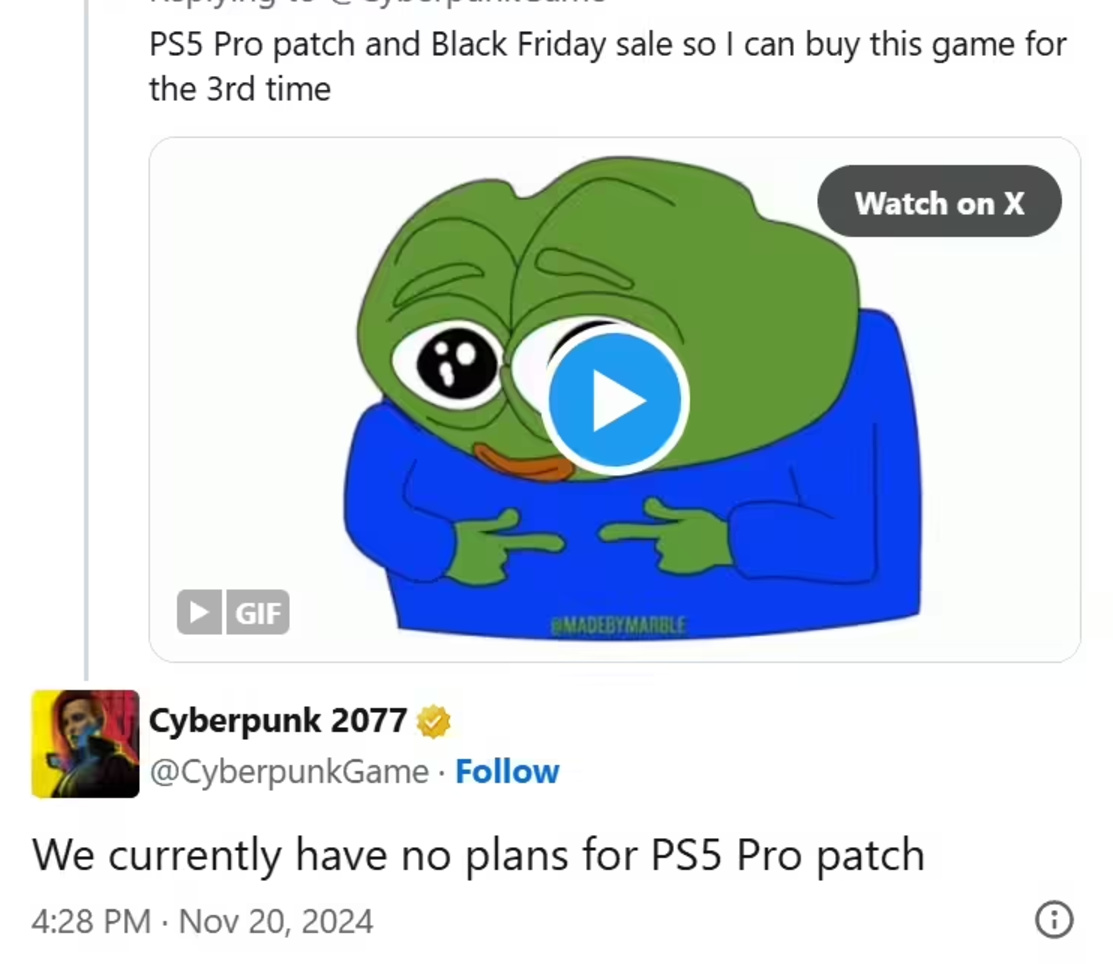The height and width of the screenshot is (964, 1113).
Task: Click the blue circular play button
Action: [x=615, y=400]
